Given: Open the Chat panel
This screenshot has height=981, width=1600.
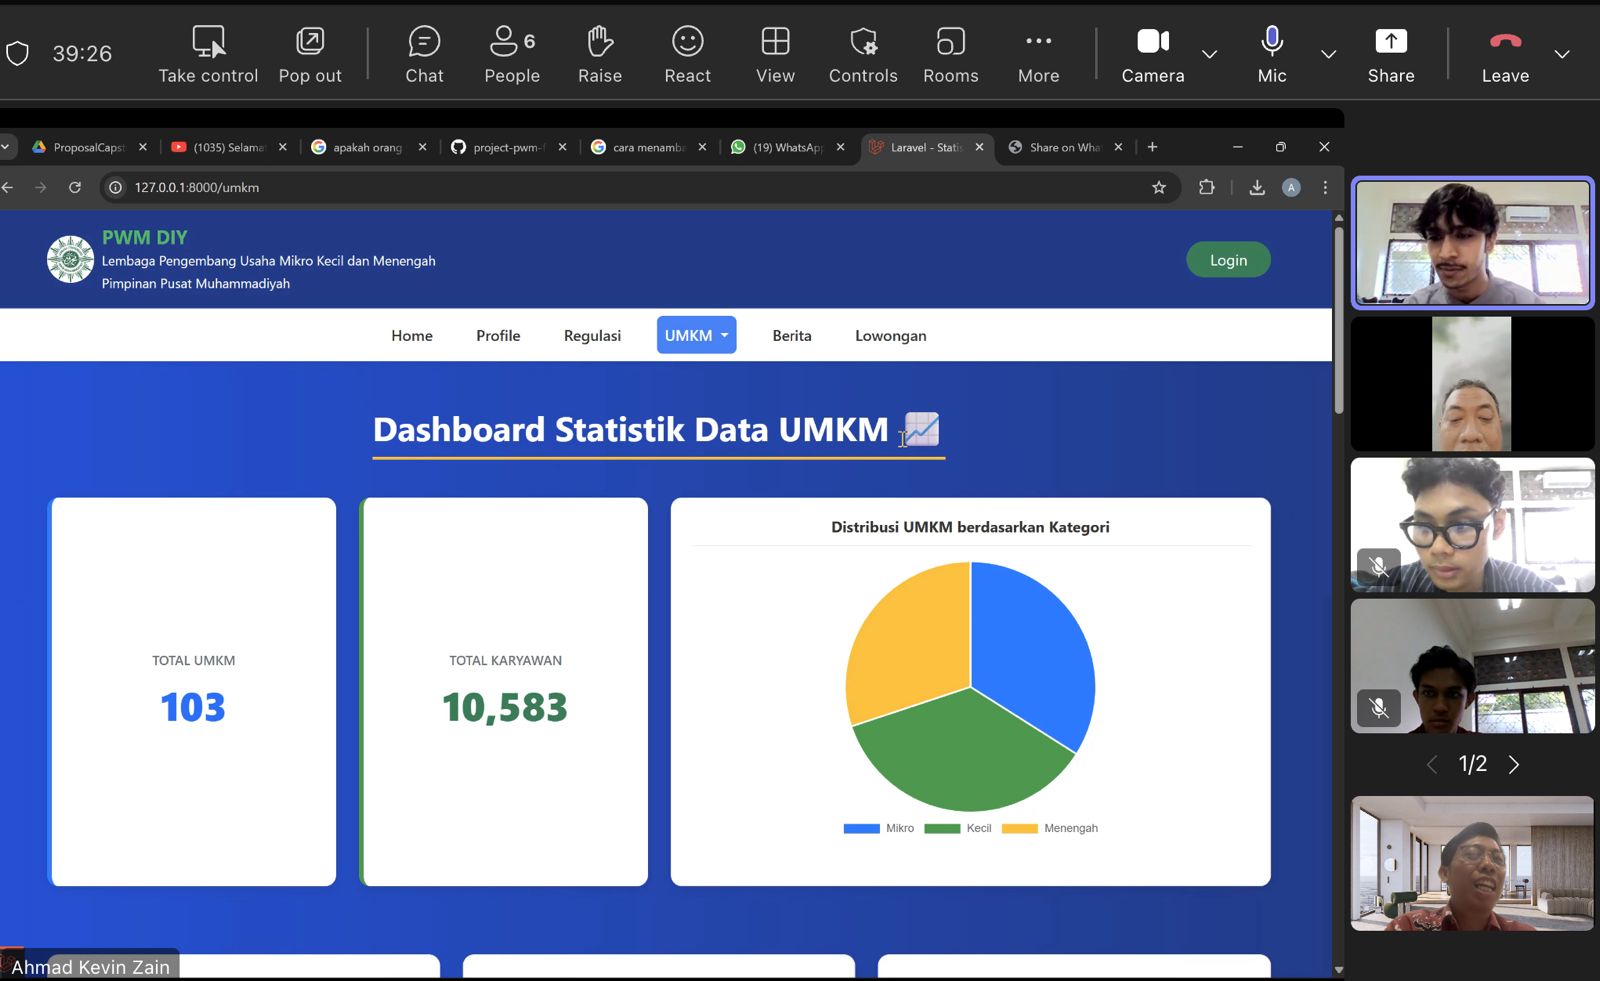Looking at the screenshot, I should (x=424, y=54).
